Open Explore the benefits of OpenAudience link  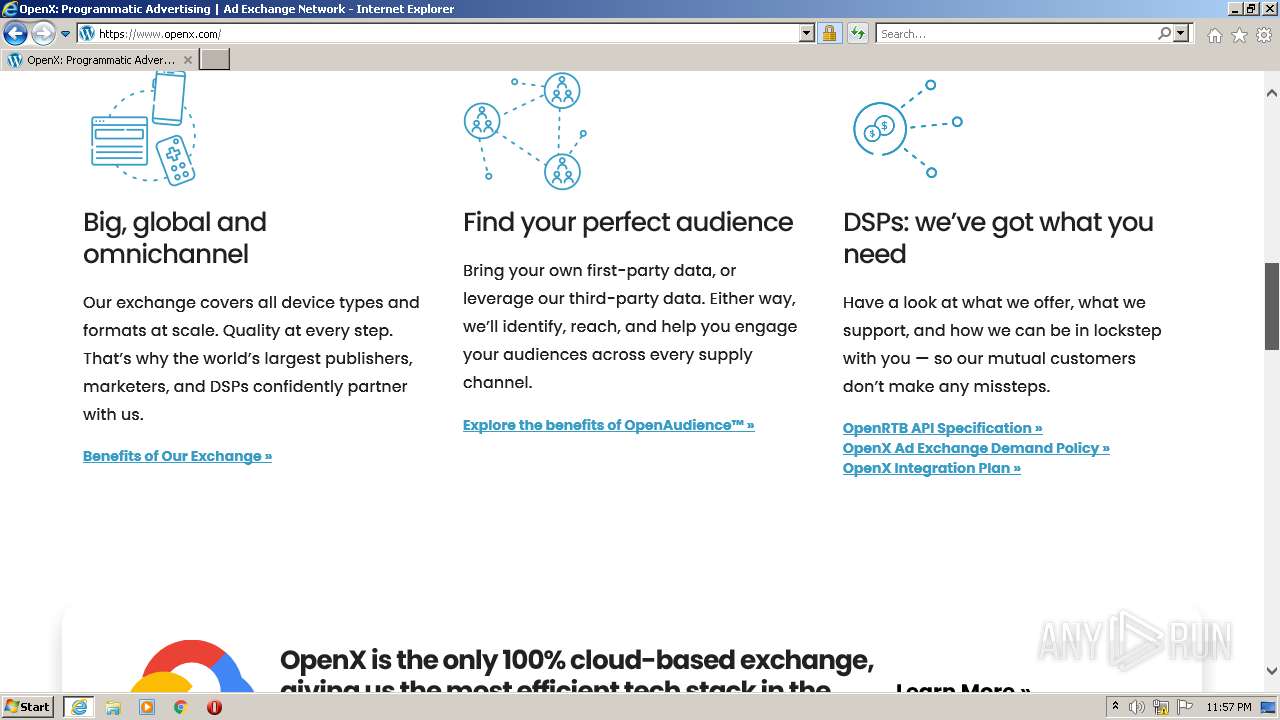[608, 425]
